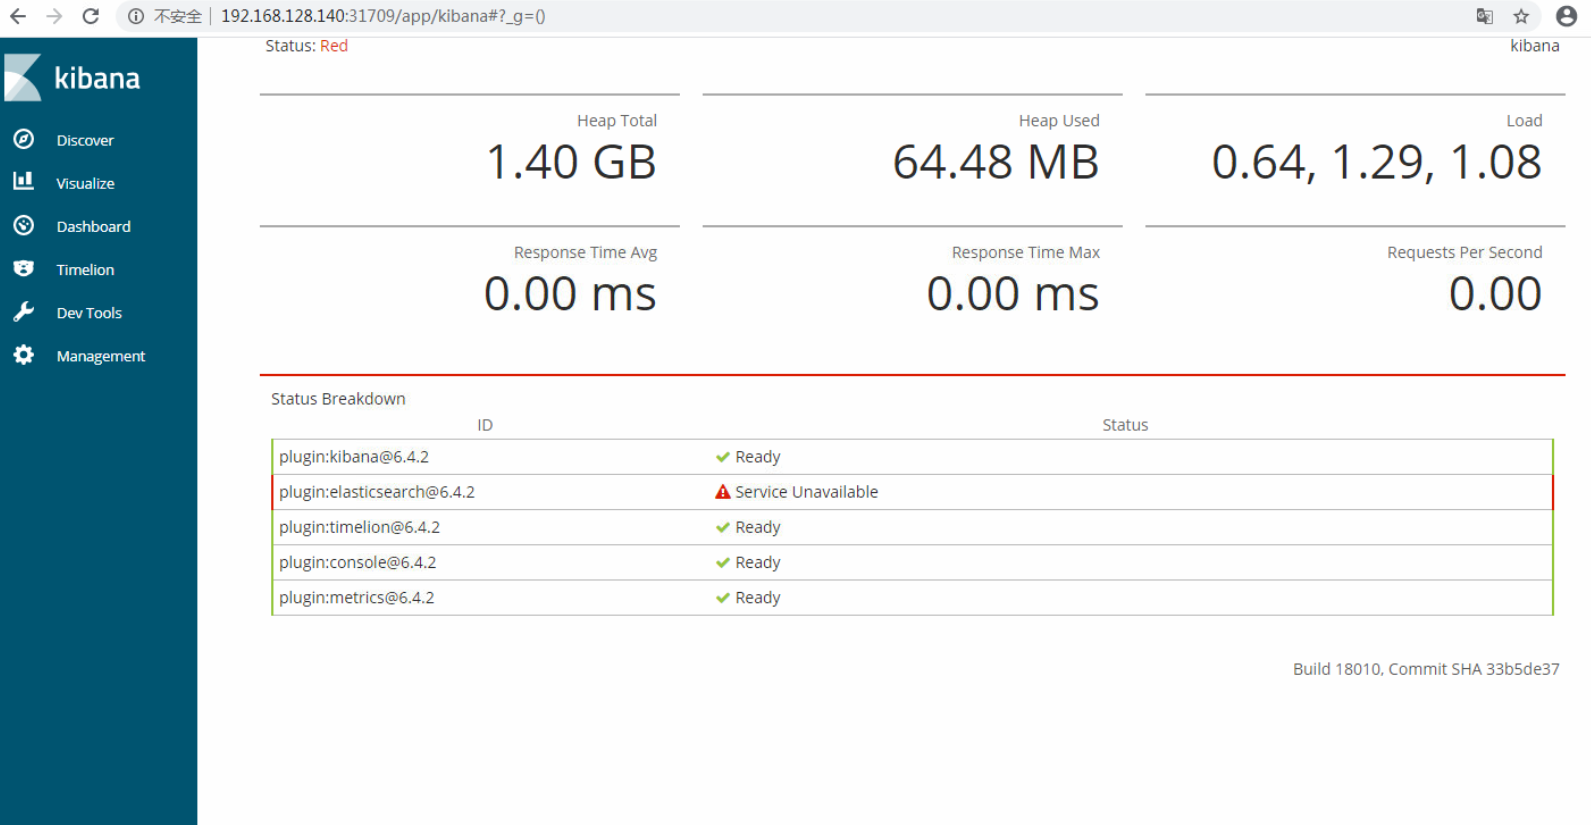Bookmark this page star icon
The height and width of the screenshot is (825, 1591).
tap(1521, 16)
